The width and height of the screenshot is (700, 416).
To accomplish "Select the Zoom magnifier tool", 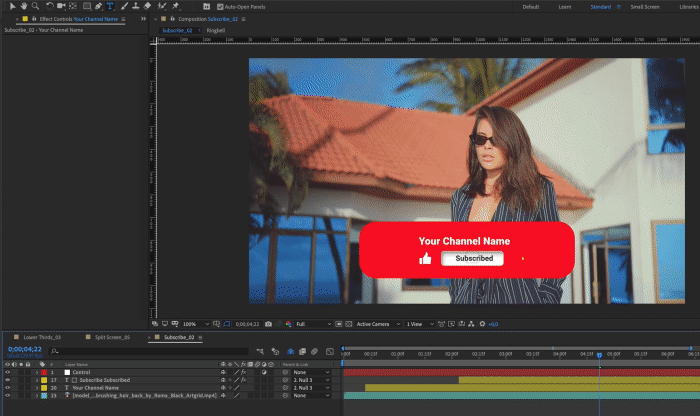I will point(35,6).
